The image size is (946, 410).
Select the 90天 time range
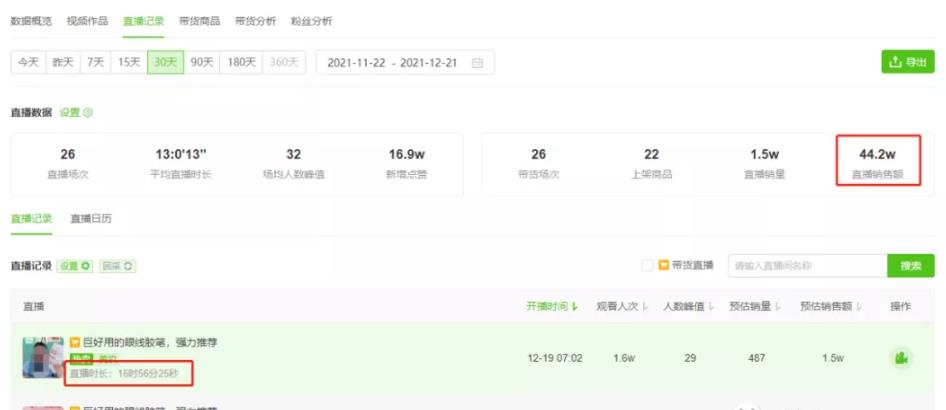(202, 62)
